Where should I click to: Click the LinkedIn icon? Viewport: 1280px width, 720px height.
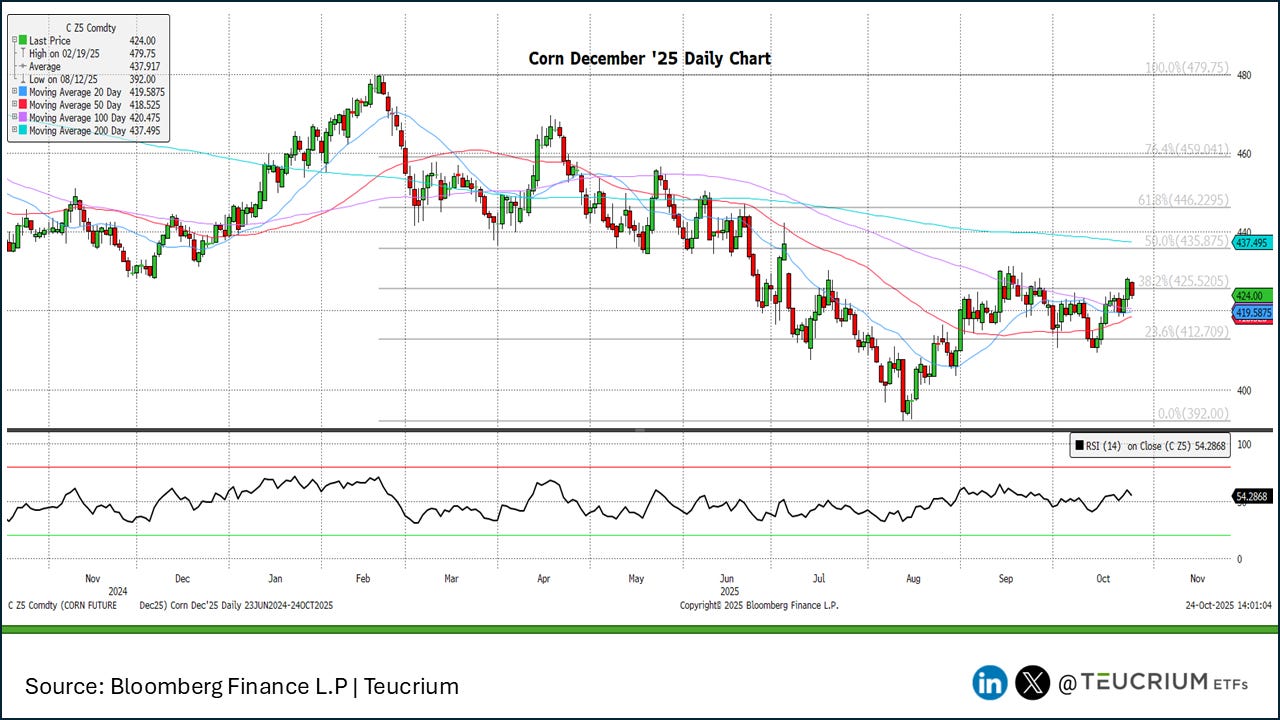pos(990,683)
